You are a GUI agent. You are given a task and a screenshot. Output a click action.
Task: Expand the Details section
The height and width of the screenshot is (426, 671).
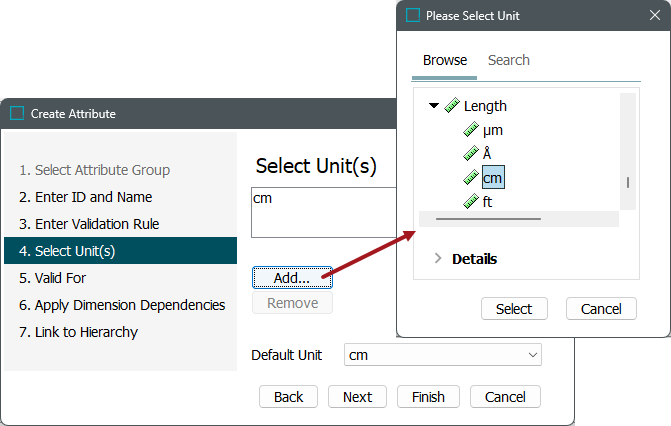(x=438, y=259)
